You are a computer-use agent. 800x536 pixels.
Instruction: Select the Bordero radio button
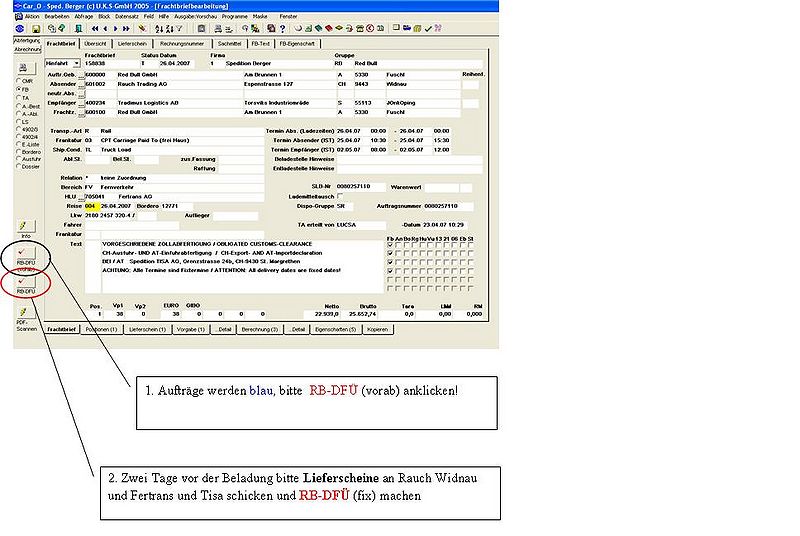(19, 151)
